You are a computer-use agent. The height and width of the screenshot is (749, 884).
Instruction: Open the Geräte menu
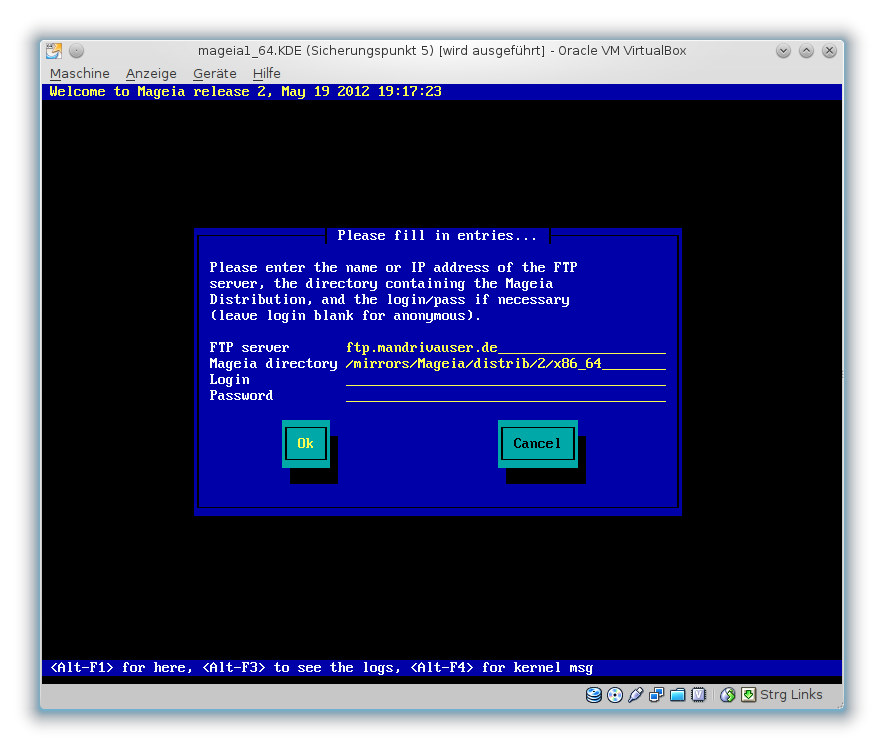214,74
